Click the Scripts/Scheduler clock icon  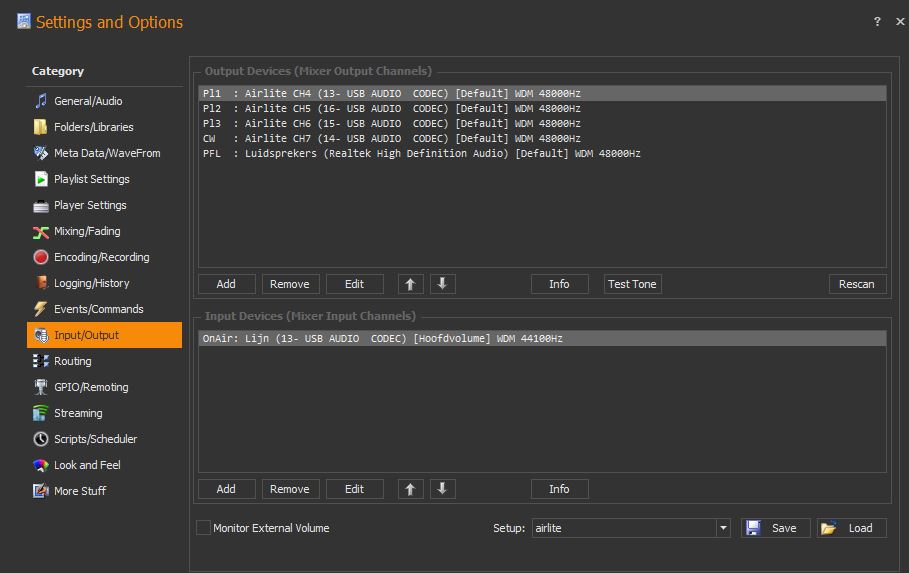[41, 439]
